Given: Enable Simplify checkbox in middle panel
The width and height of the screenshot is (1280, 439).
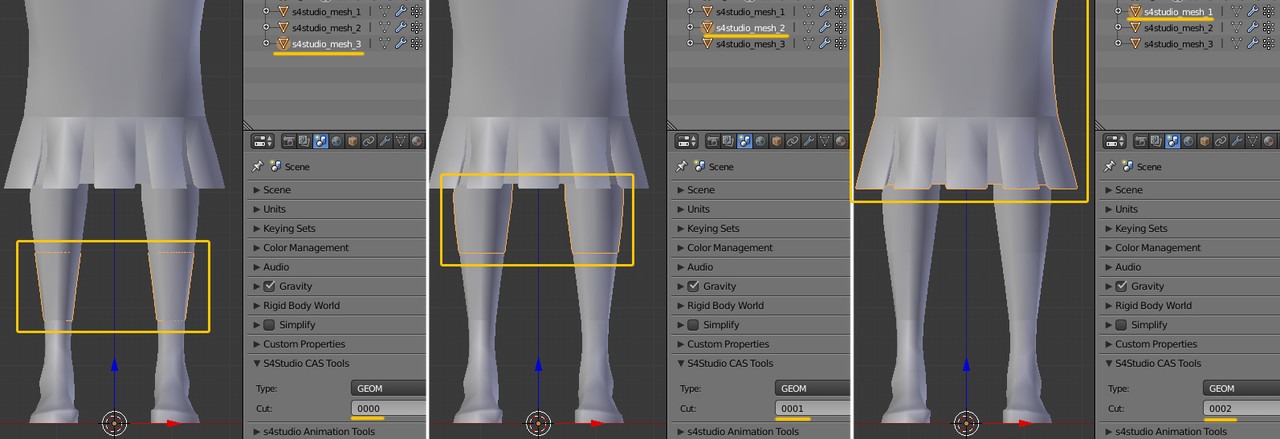Looking at the screenshot, I should click(693, 324).
